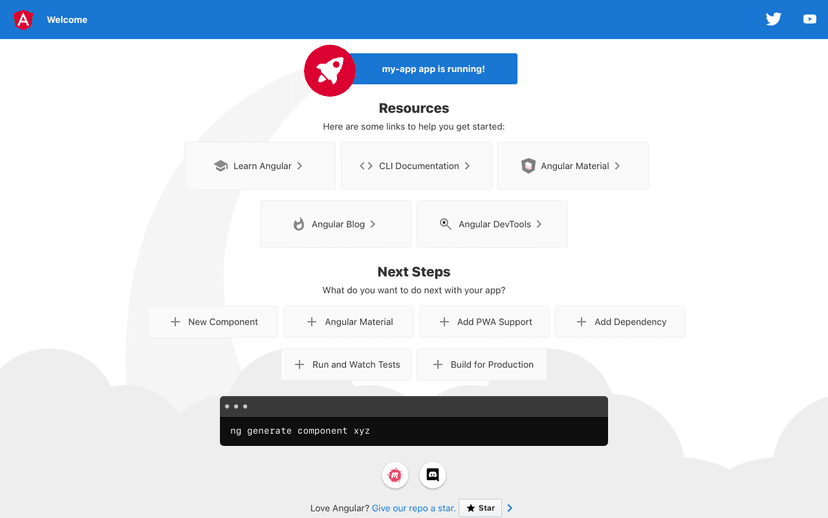The width and height of the screenshot is (828, 518).
Task: Click the flame icon on Angular Blog
Action: click(x=299, y=224)
